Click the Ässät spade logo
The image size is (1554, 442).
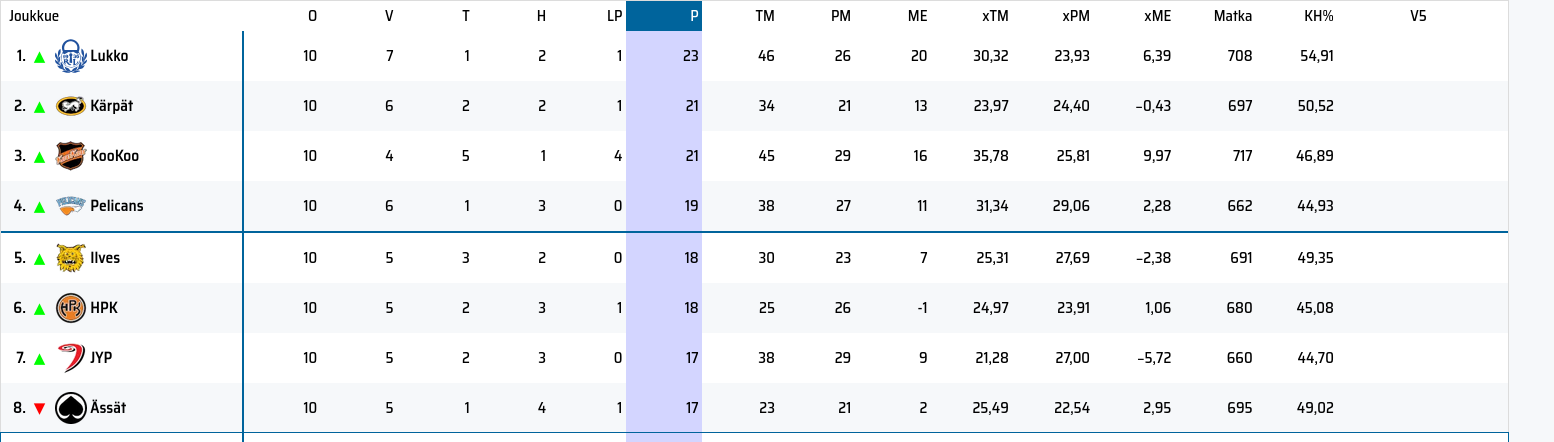coord(70,408)
